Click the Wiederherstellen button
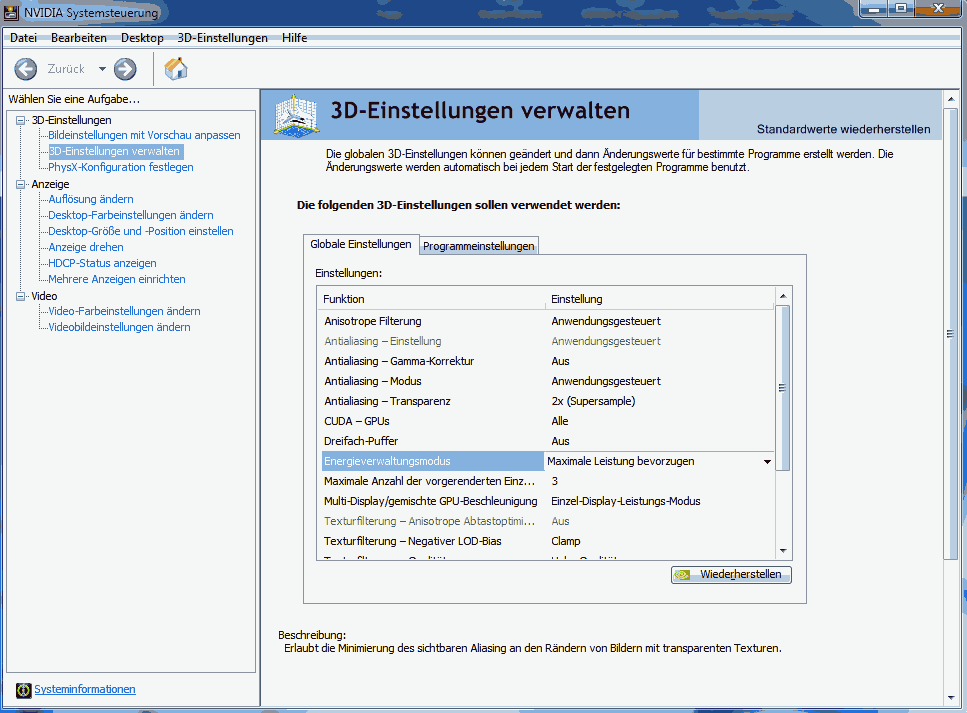The width and height of the screenshot is (967, 713). click(731, 574)
